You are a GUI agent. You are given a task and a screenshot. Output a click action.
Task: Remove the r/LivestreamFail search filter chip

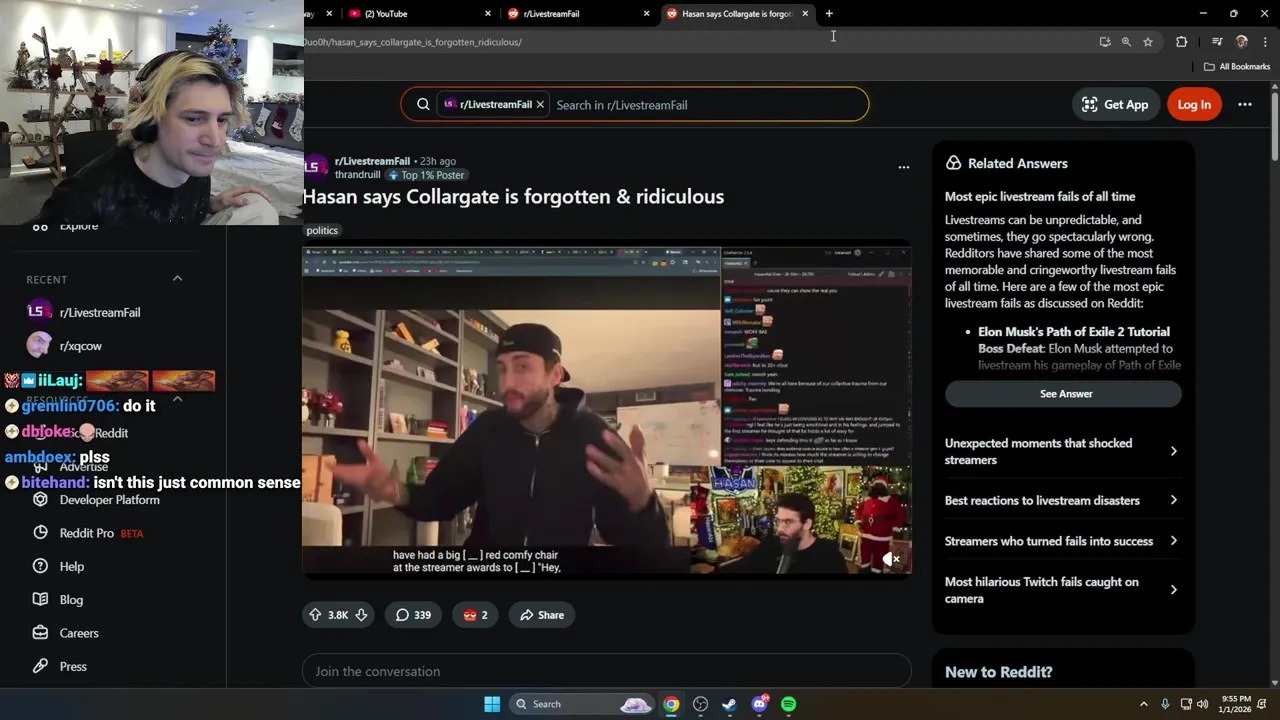tap(540, 104)
